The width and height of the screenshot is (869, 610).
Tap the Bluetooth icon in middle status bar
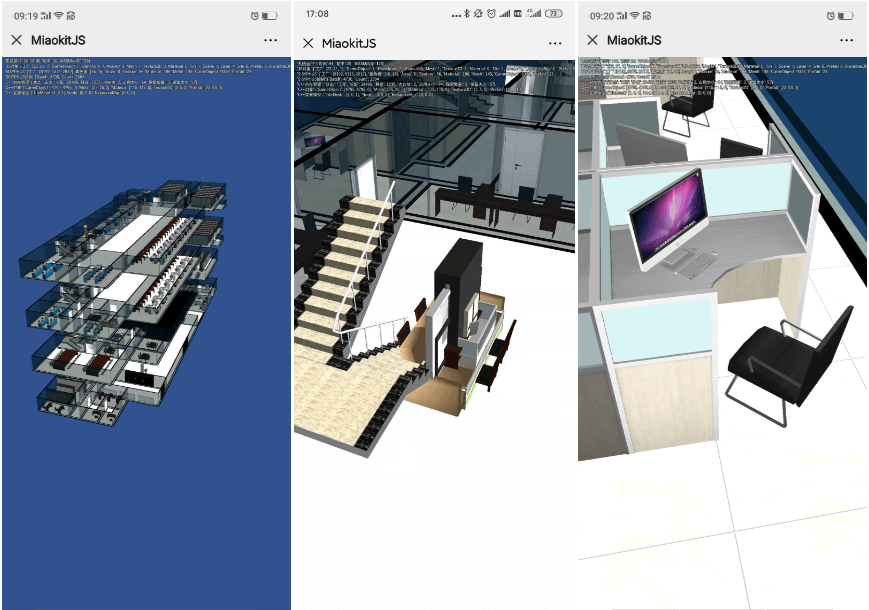(x=467, y=14)
